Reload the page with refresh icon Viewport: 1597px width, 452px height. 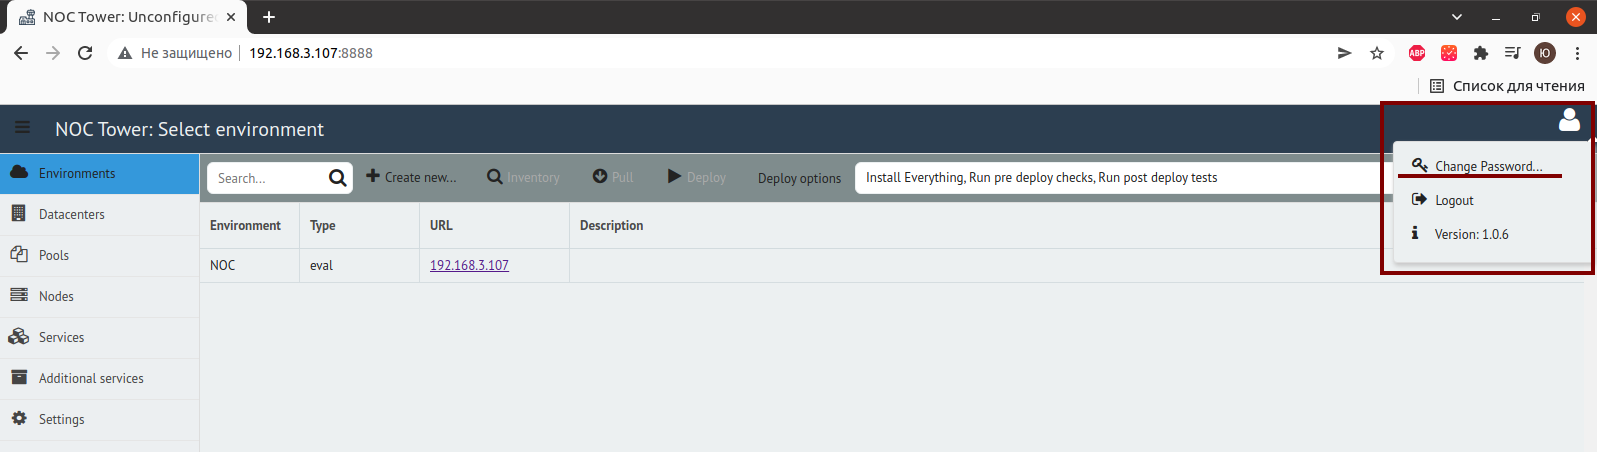coord(85,53)
